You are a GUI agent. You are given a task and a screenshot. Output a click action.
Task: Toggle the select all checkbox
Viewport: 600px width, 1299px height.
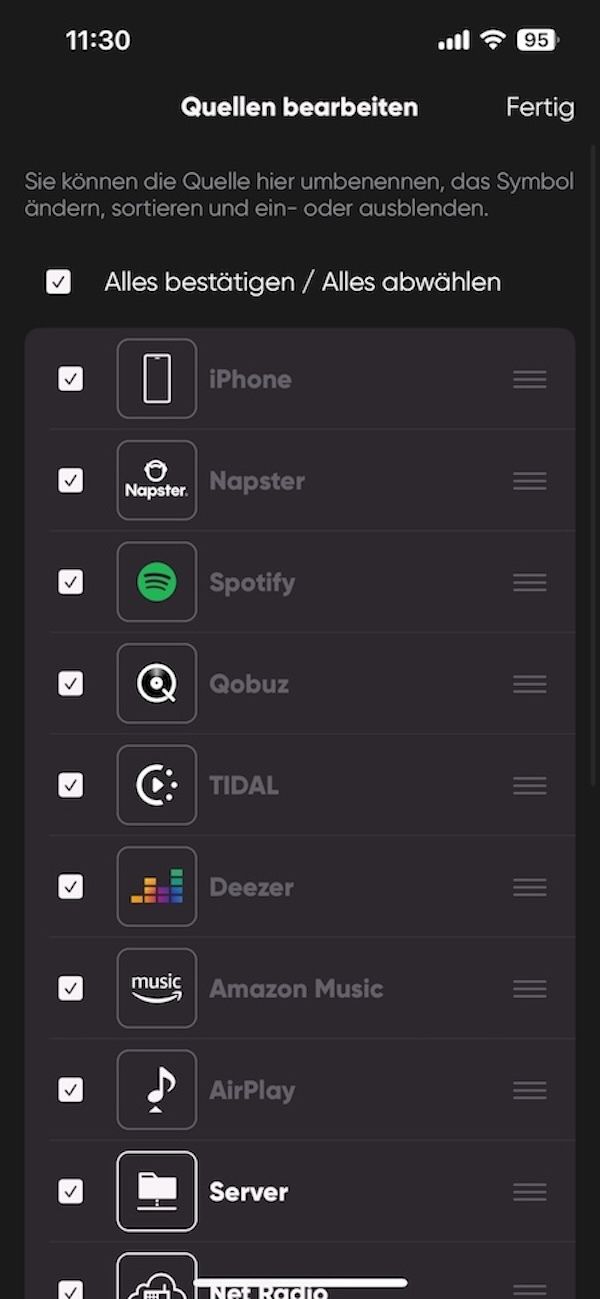coord(59,282)
